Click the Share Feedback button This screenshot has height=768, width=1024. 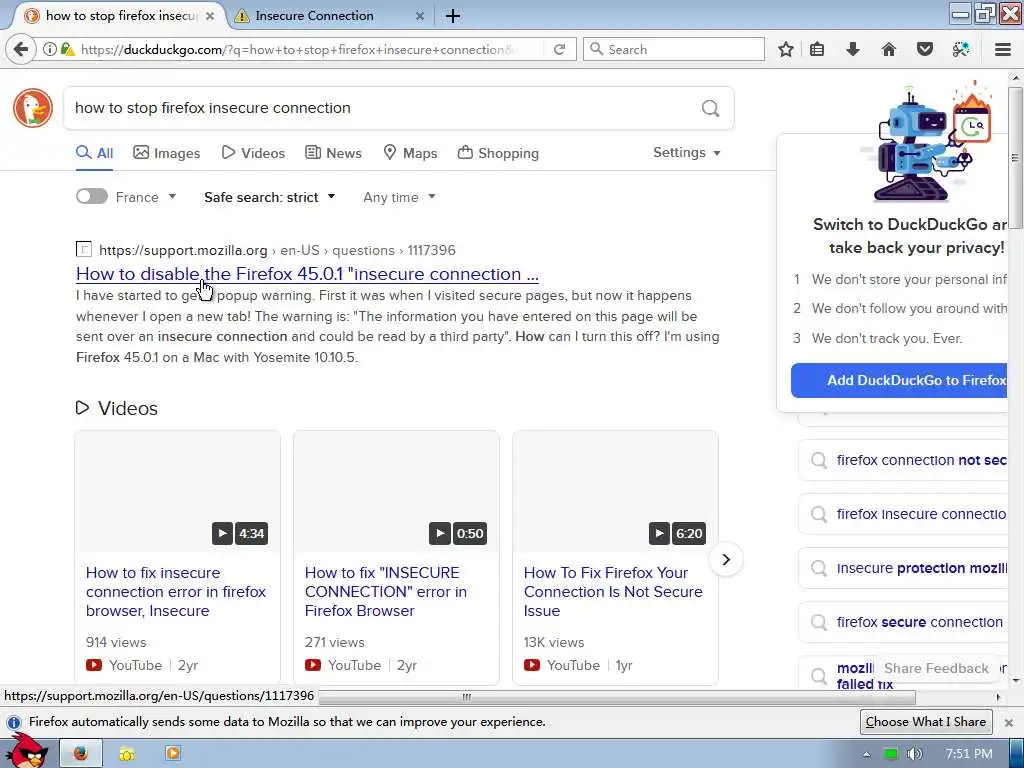pos(936,668)
